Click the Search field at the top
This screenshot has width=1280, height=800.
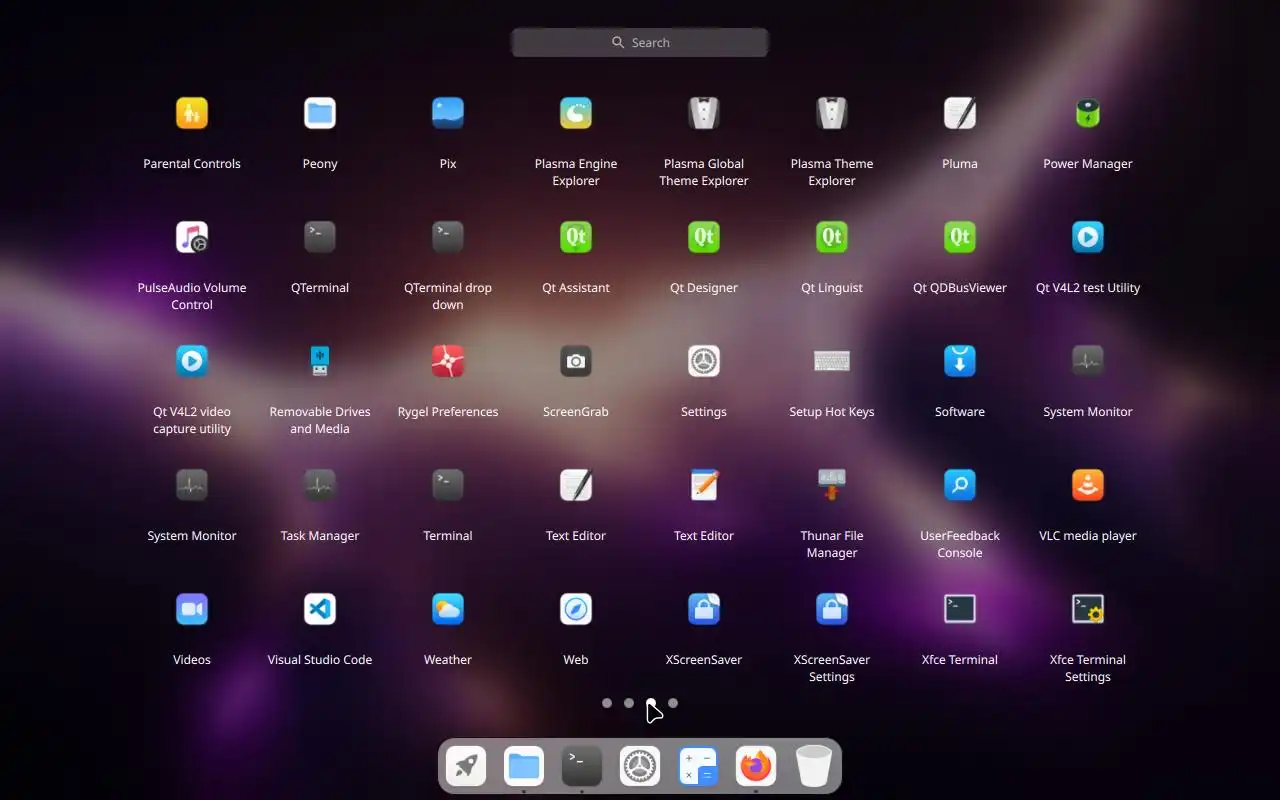[640, 42]
